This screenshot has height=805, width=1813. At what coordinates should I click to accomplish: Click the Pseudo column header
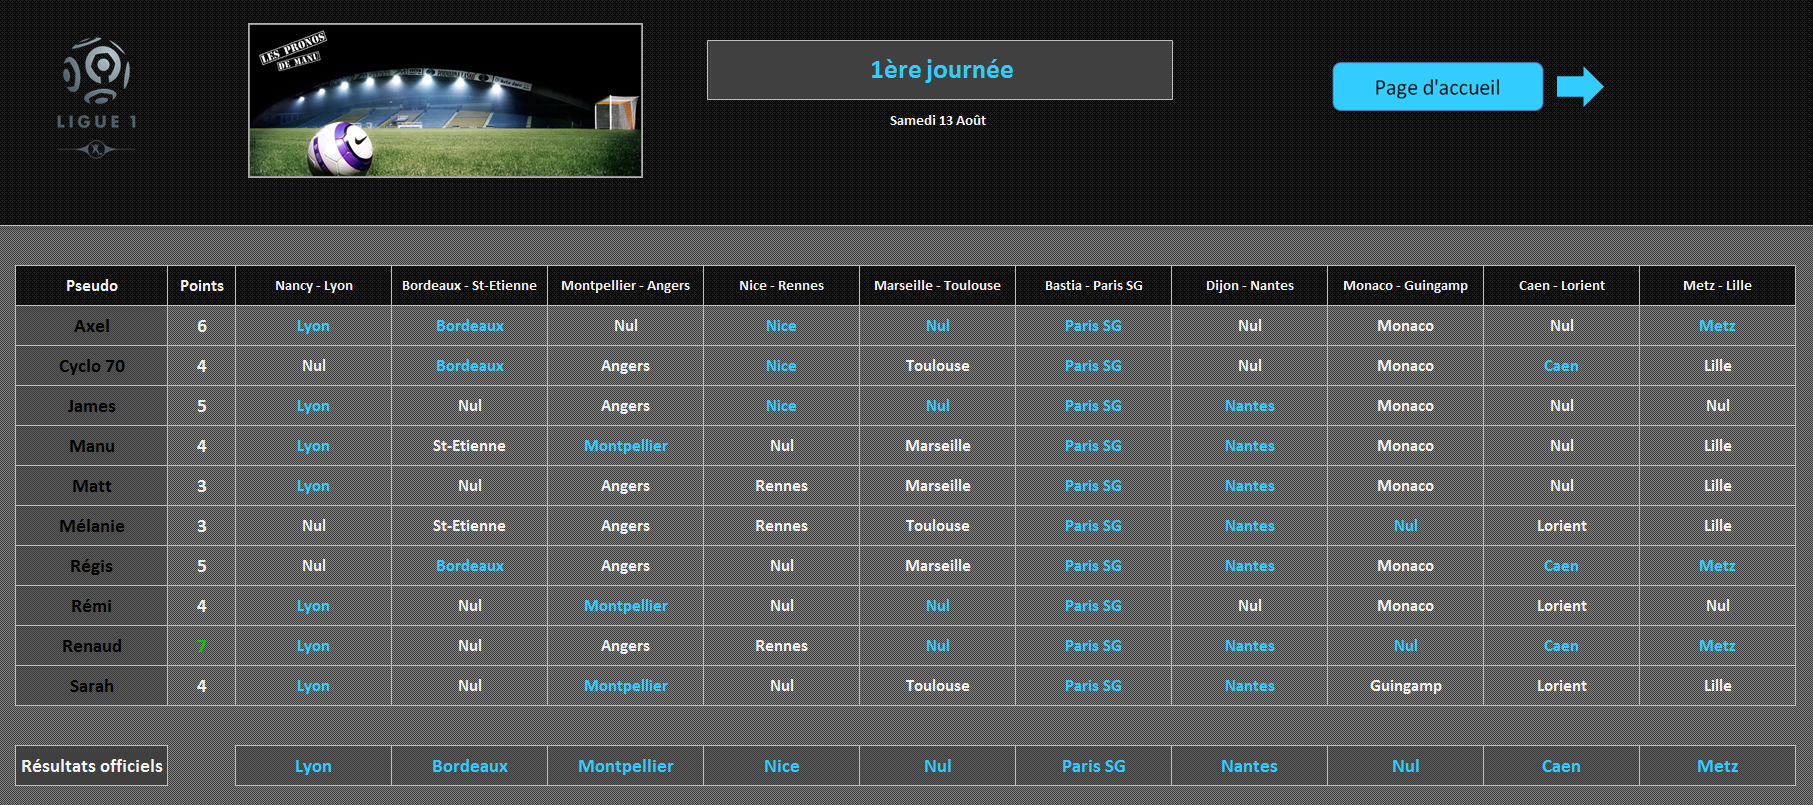92,286
